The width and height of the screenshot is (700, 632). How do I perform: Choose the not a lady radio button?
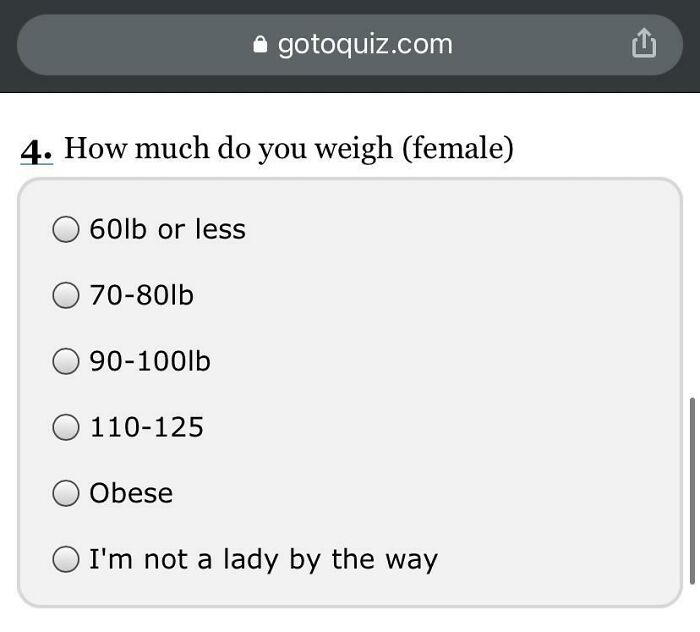[66, 560]
